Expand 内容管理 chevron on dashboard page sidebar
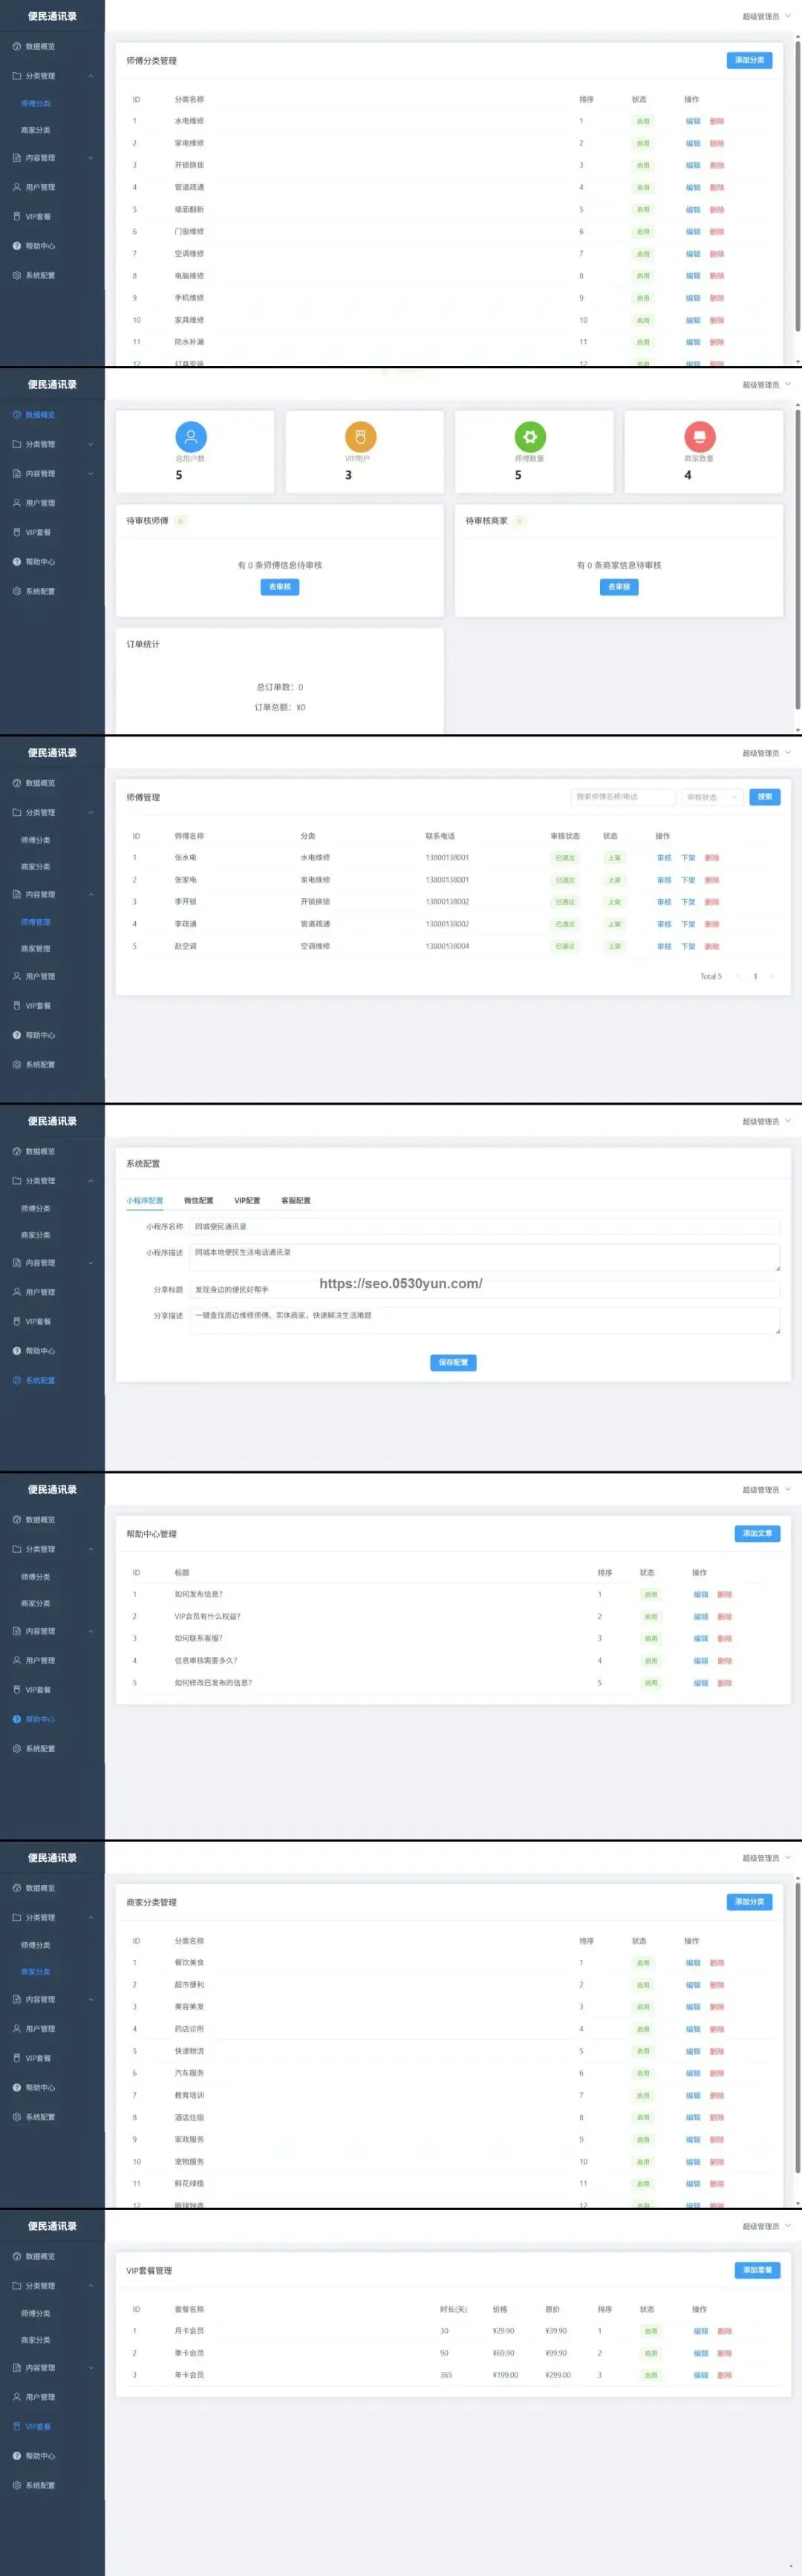The image size is (802, 2576). tap(91, 474)
